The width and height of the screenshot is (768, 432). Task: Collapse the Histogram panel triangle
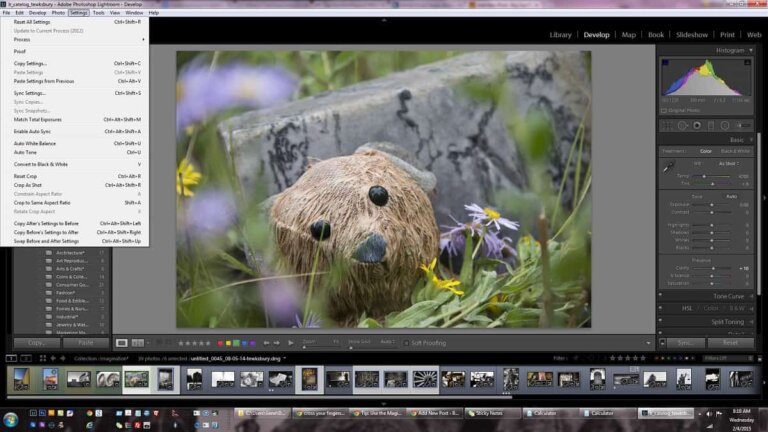pyautogui.click(x=751, y=50)
